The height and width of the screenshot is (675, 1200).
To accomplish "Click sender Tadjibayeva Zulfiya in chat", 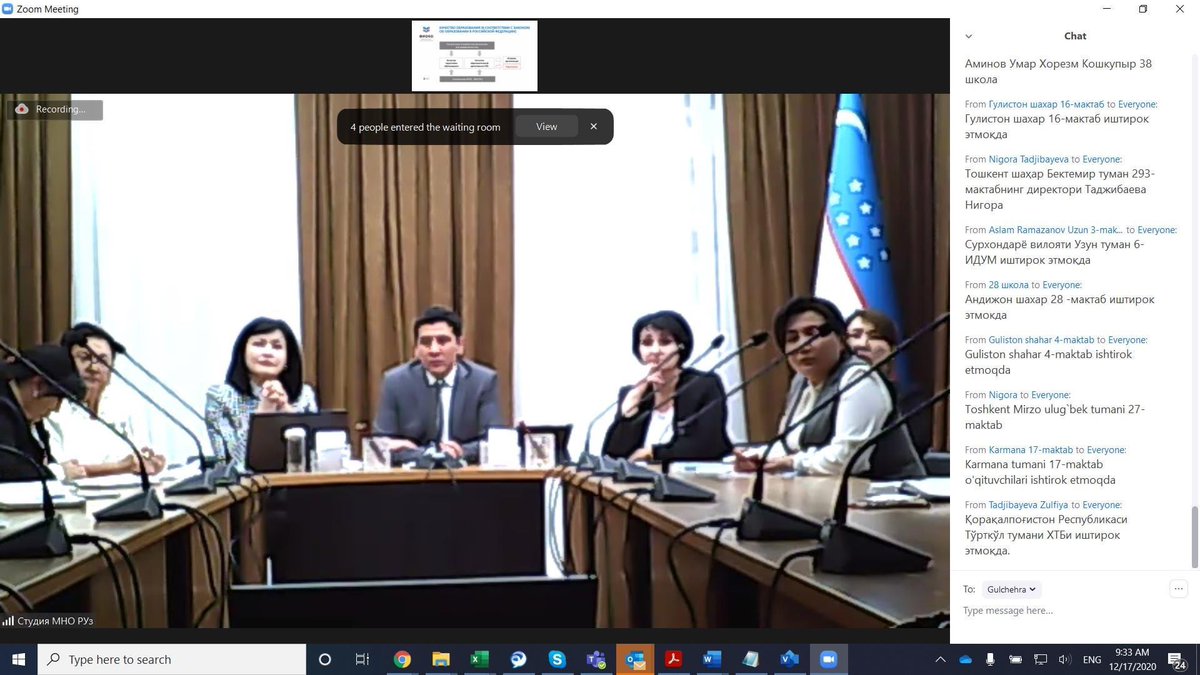I will (x=1027, y=505).
